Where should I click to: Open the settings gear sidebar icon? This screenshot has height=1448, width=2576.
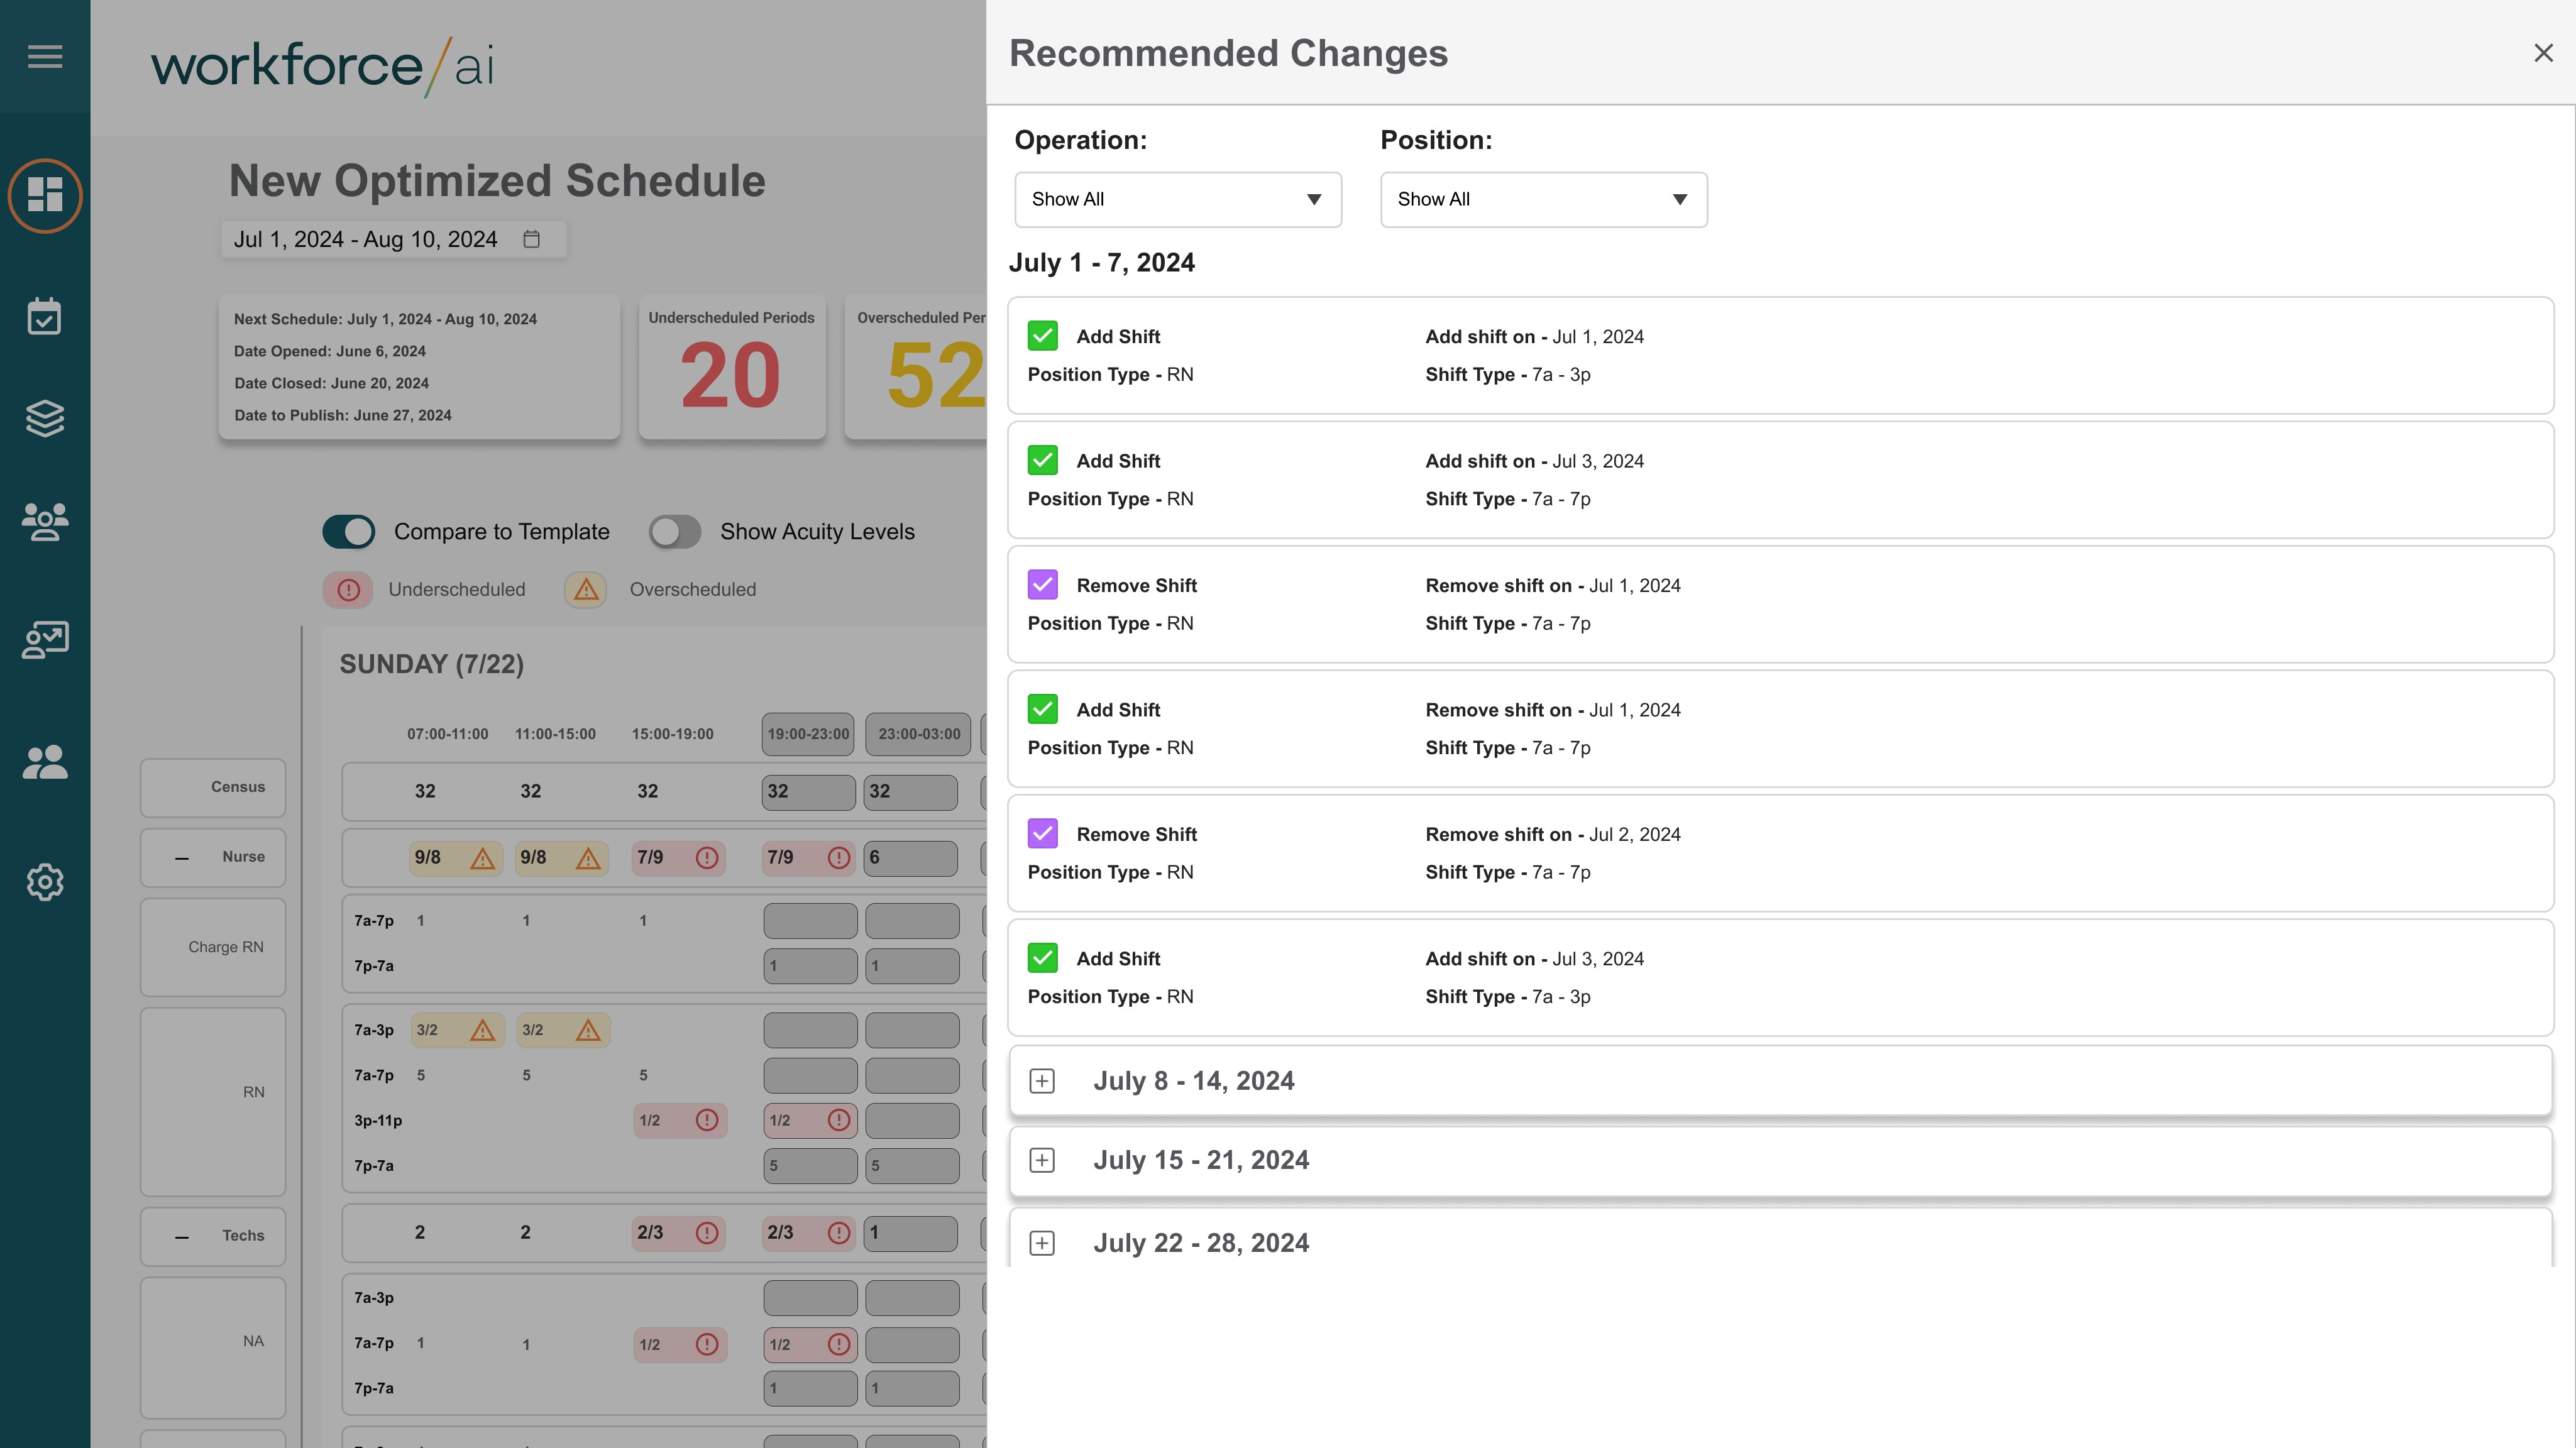[45, 882]
